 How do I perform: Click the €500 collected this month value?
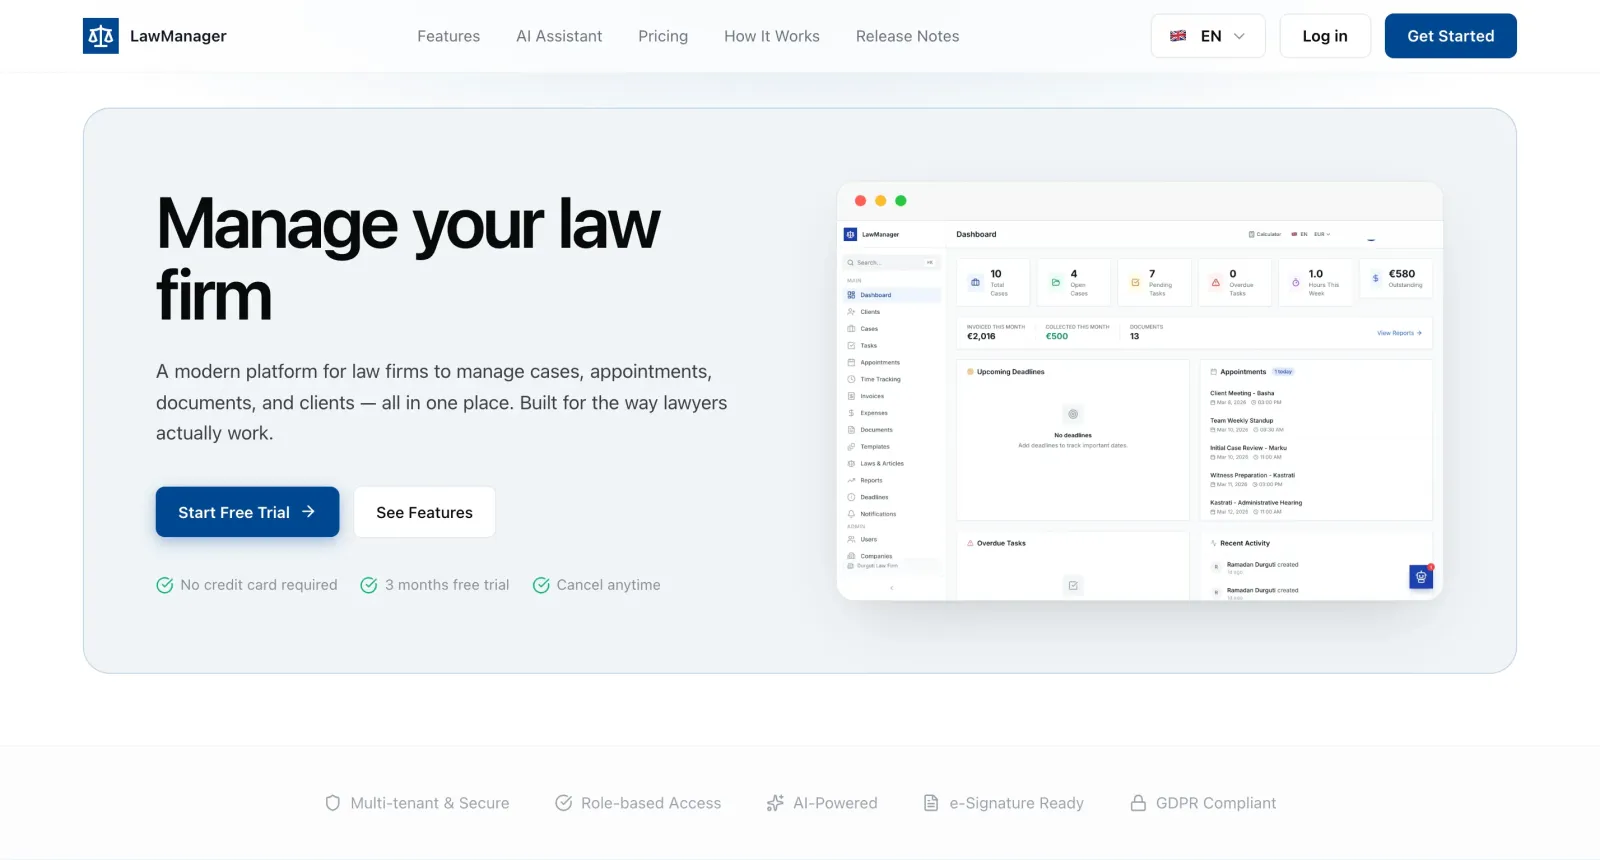tap(1057, 336)
